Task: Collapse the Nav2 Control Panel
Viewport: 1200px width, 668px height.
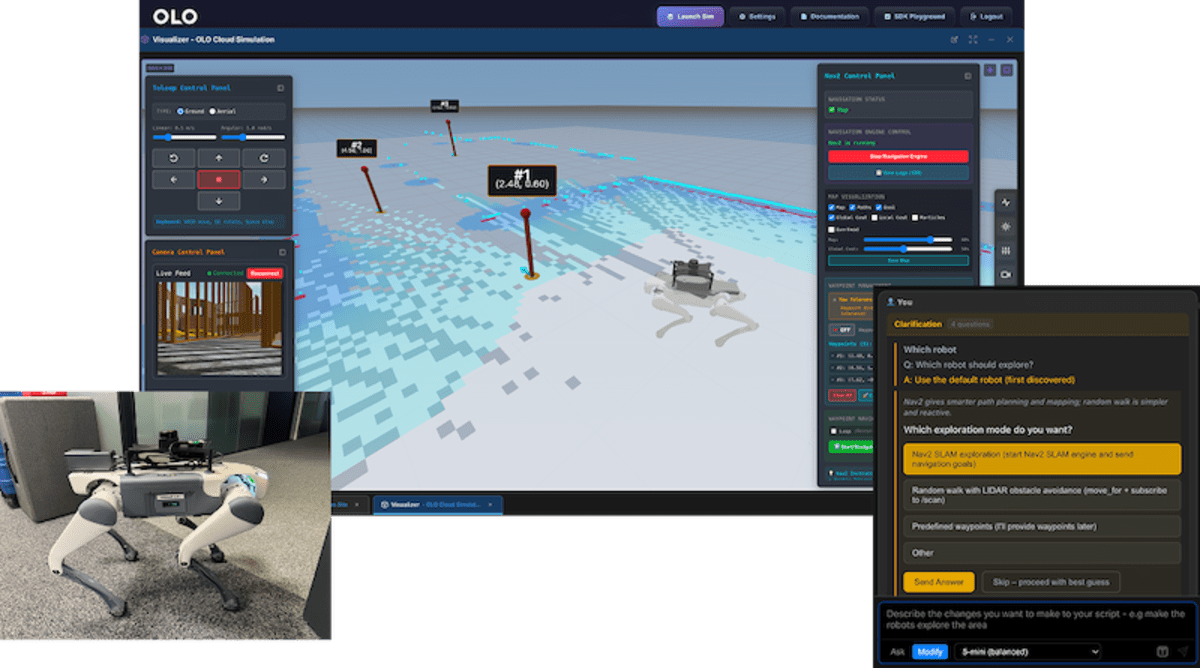Action: tap(967, 75)
